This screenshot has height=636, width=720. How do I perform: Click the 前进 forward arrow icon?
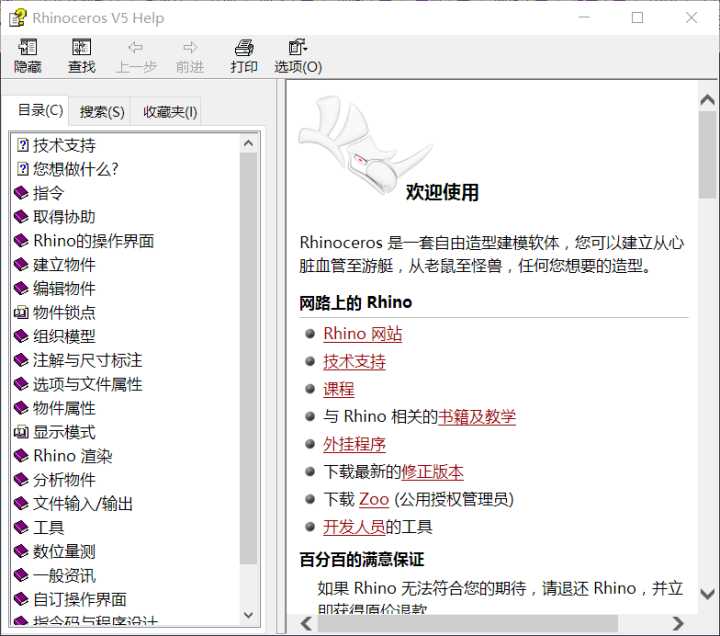click(x=190, y=47)
